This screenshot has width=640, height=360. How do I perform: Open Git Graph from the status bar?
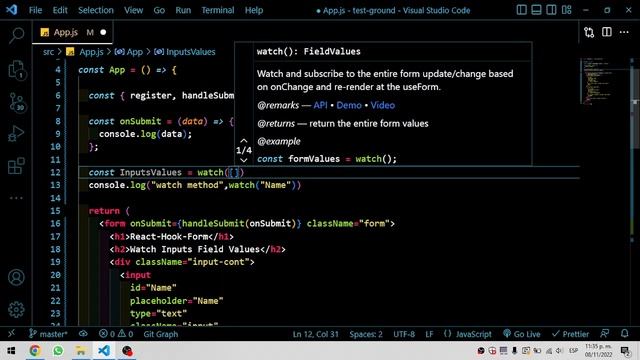coord(161,334)
